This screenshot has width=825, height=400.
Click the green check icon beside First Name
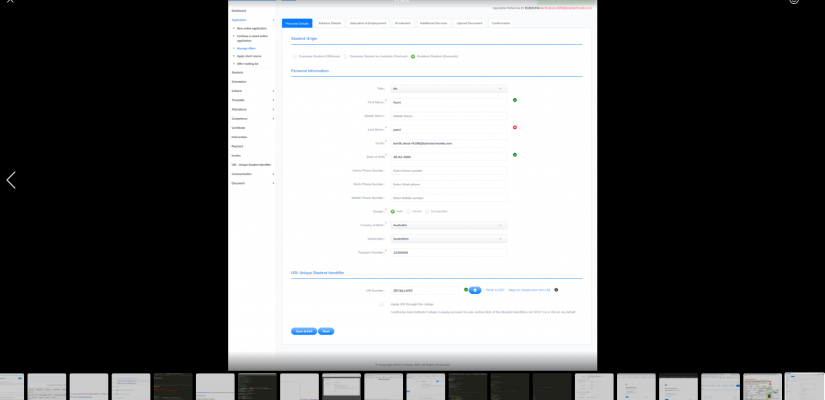(515, 100)
